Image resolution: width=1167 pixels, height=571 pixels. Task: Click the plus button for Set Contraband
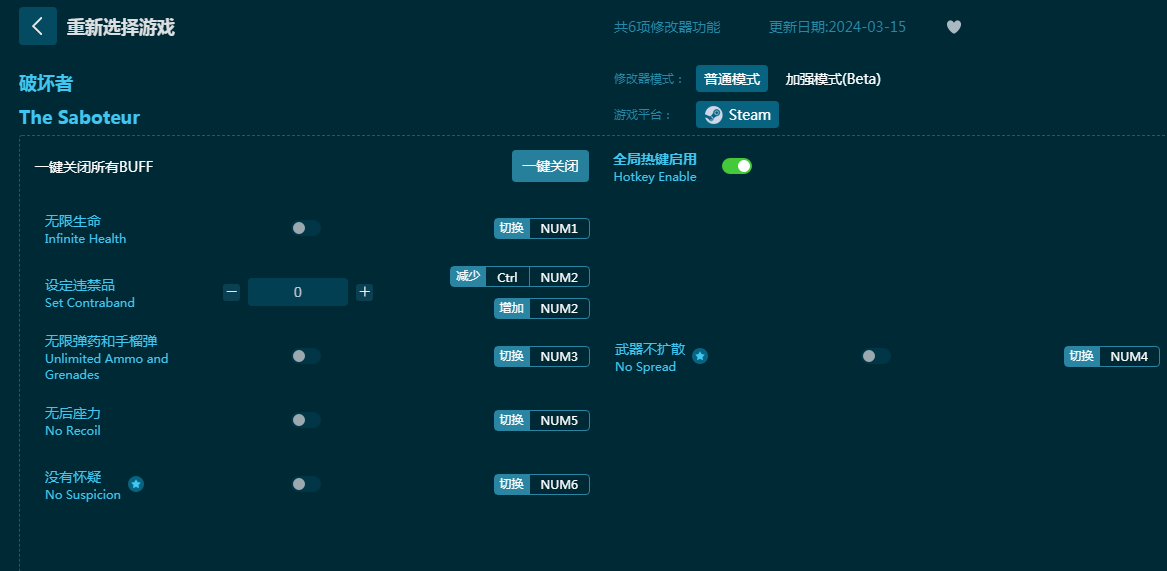click(x=364, y=292)
